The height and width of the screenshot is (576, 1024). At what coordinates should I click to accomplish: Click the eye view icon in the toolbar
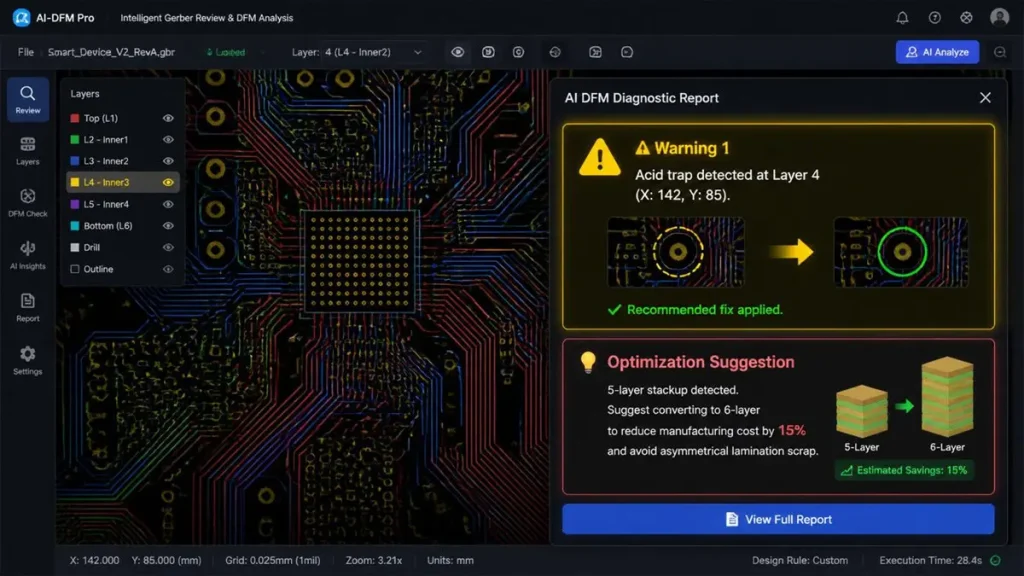(x=457, y=52)
